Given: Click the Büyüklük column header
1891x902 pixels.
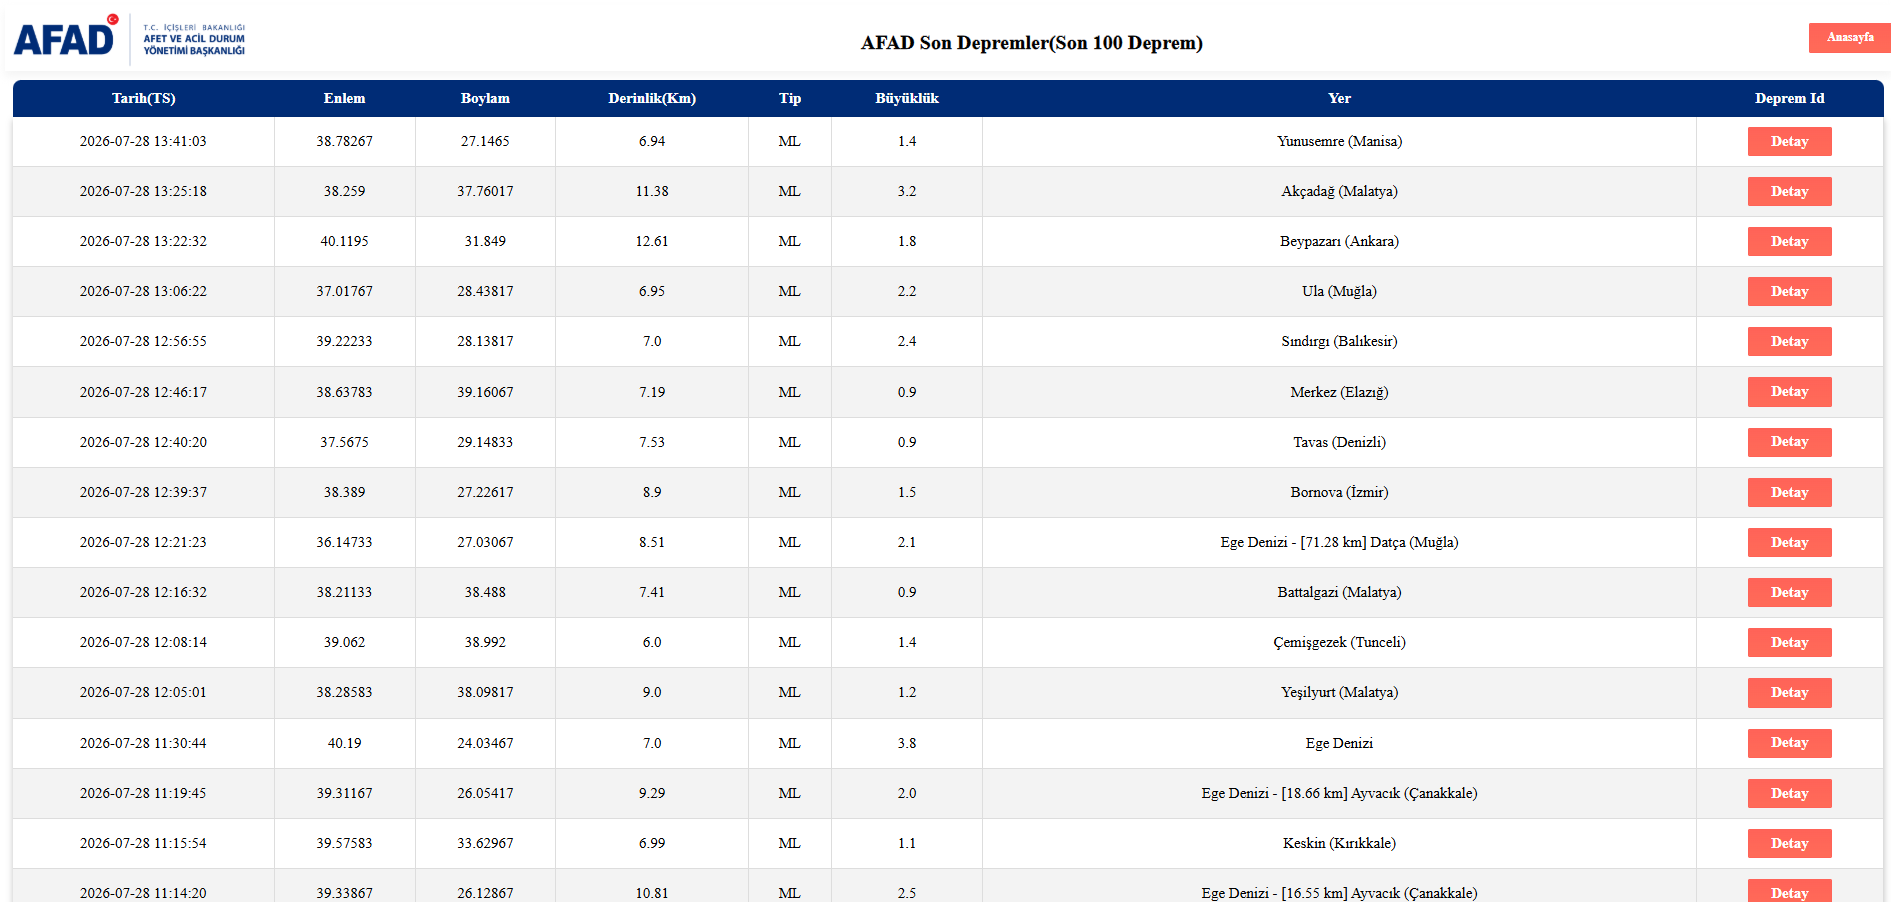Looking at the screenshot, I should point(907,98).
